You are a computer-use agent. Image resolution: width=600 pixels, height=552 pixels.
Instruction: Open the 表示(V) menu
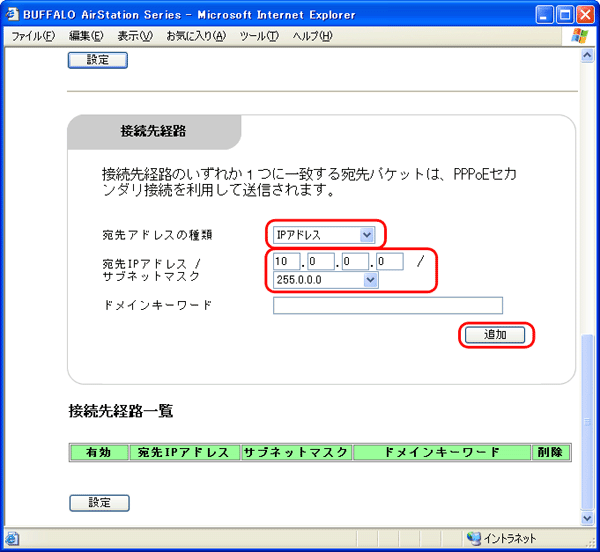point(135,36)
